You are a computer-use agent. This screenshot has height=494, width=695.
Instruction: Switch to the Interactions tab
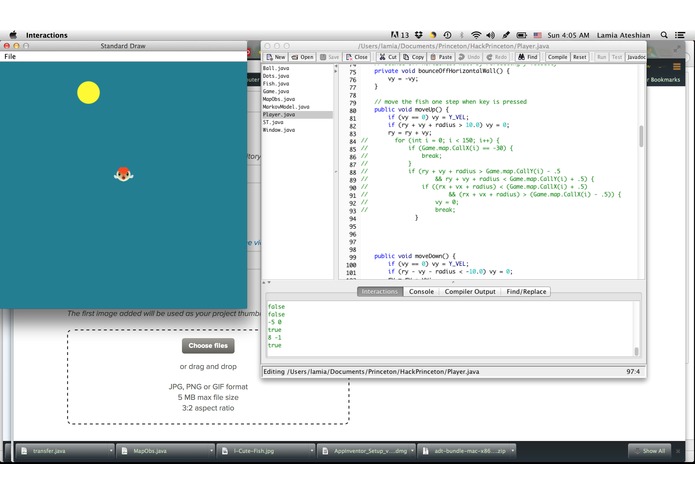pos(380,292)
